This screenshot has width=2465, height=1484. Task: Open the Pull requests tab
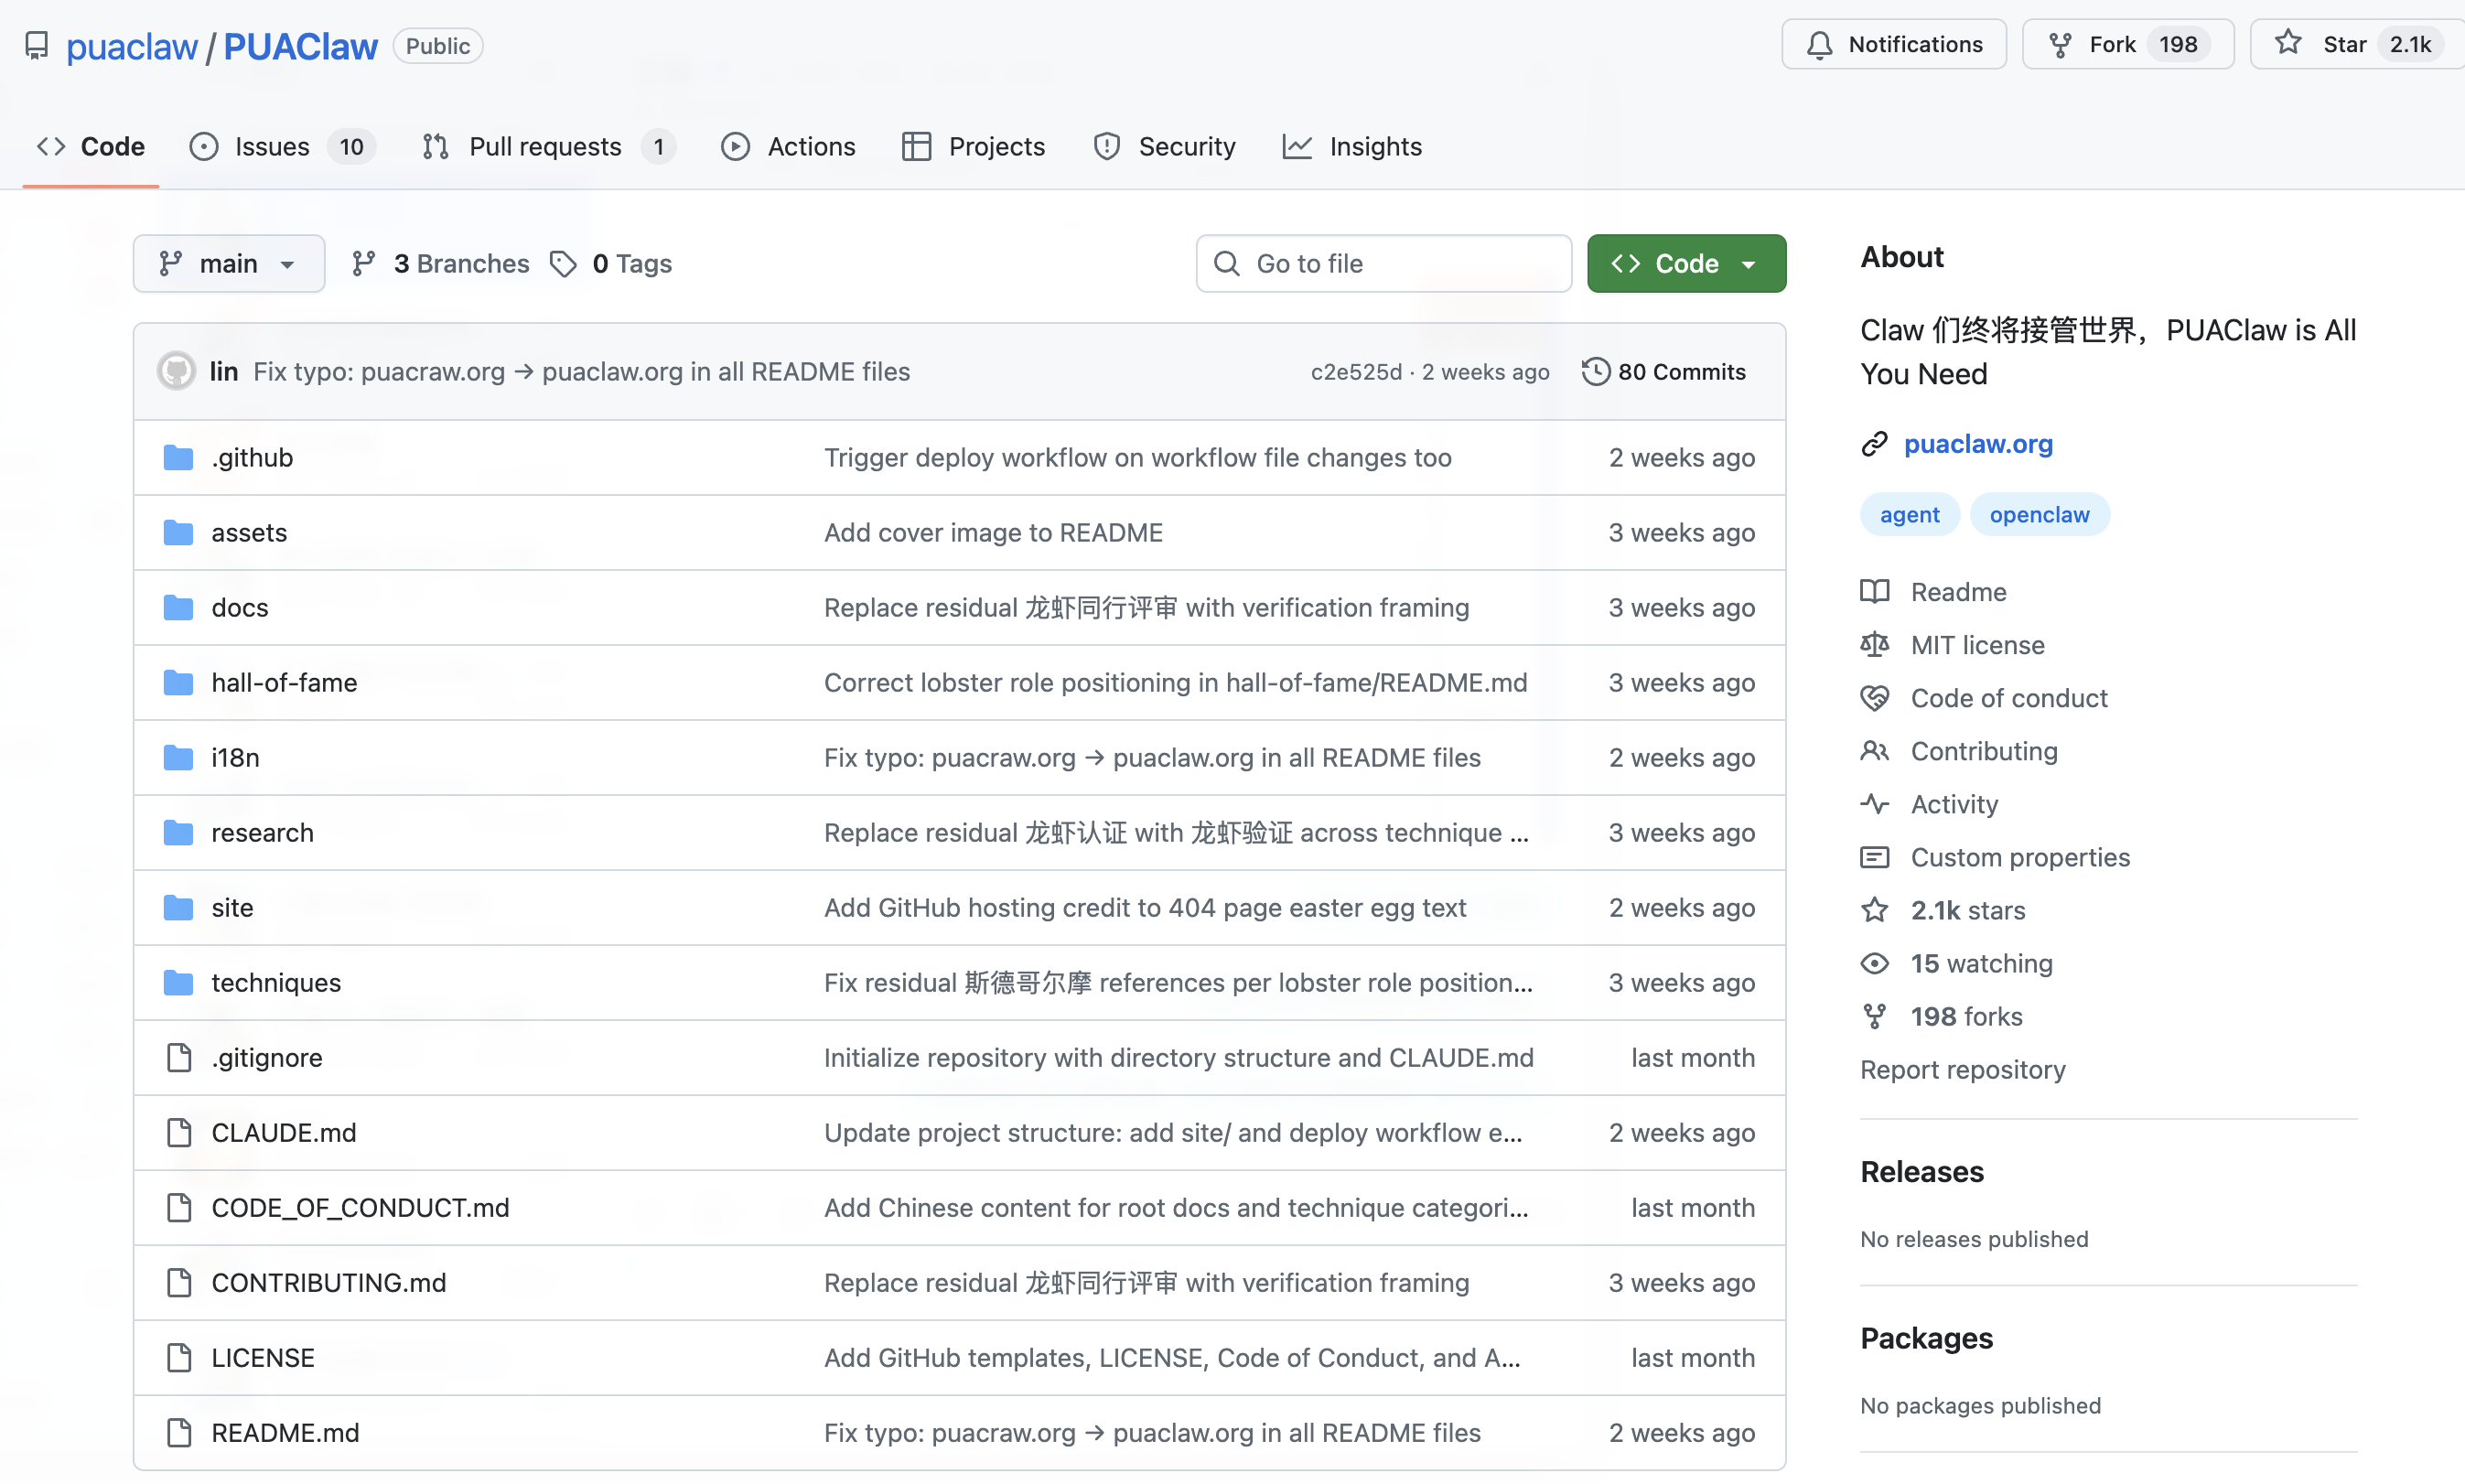point(546,147)
